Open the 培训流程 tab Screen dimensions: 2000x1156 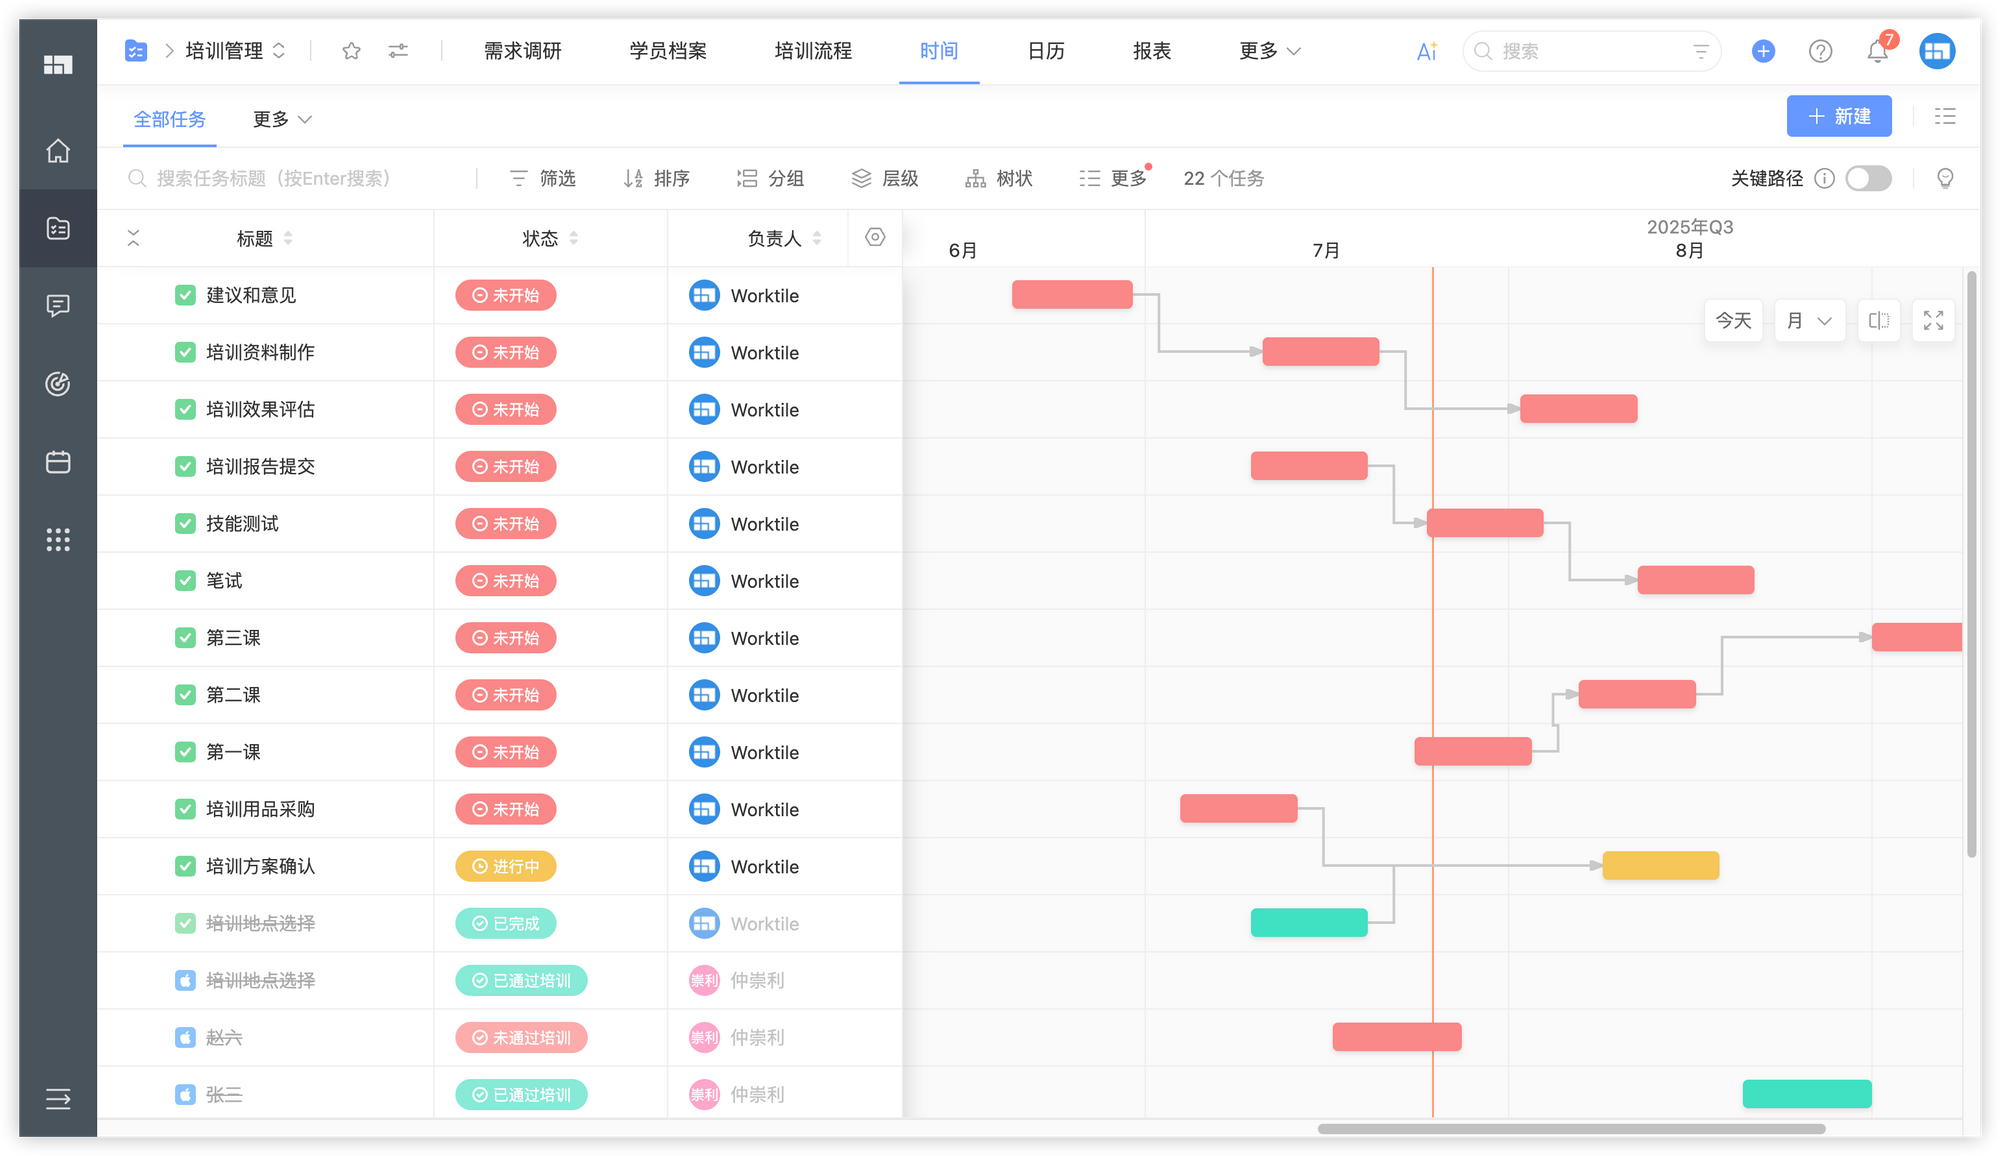tap(813, 51)
